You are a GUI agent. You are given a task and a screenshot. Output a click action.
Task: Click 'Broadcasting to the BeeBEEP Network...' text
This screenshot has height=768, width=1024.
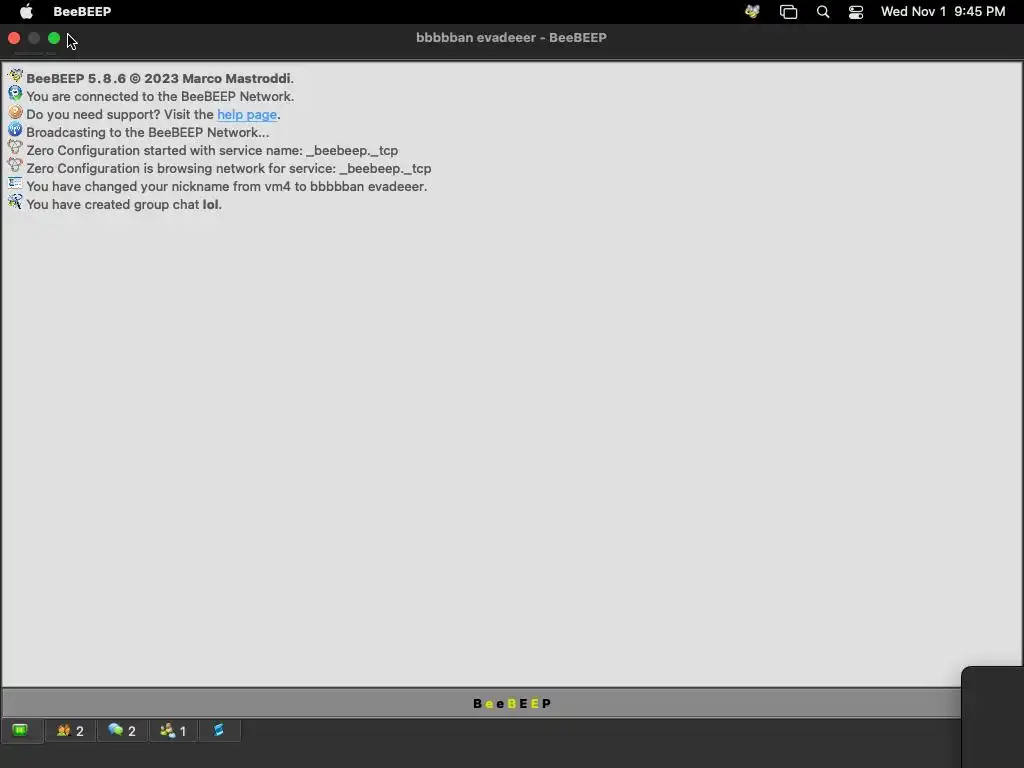148,133
